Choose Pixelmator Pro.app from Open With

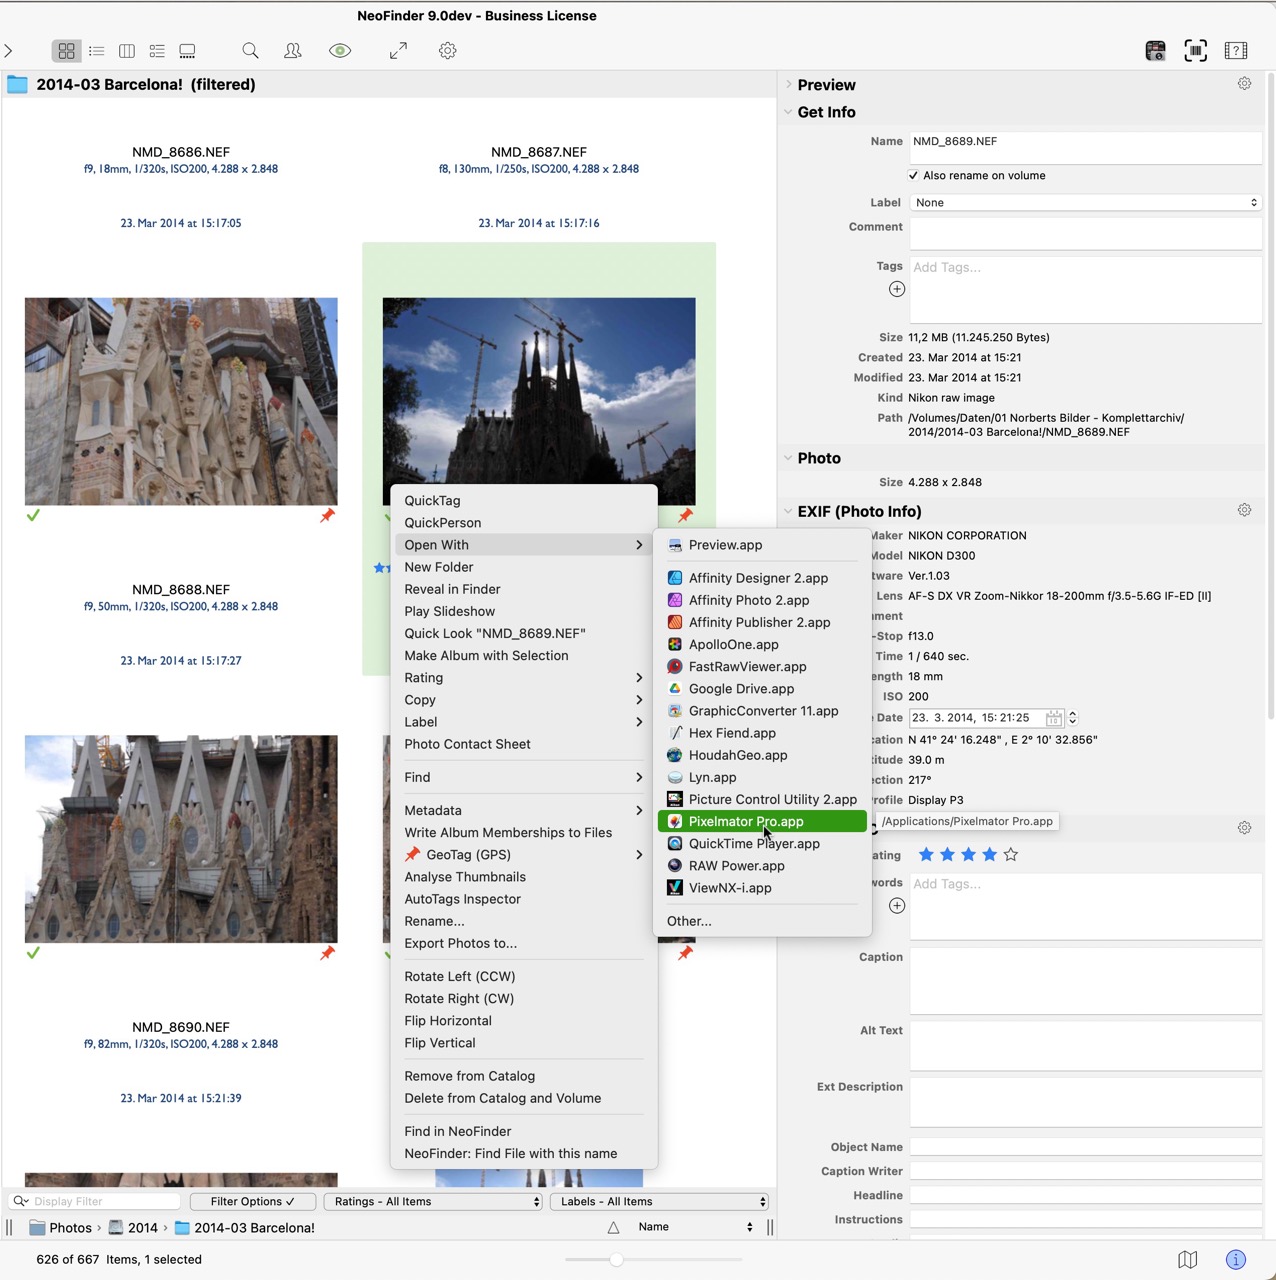coord(762,822)
